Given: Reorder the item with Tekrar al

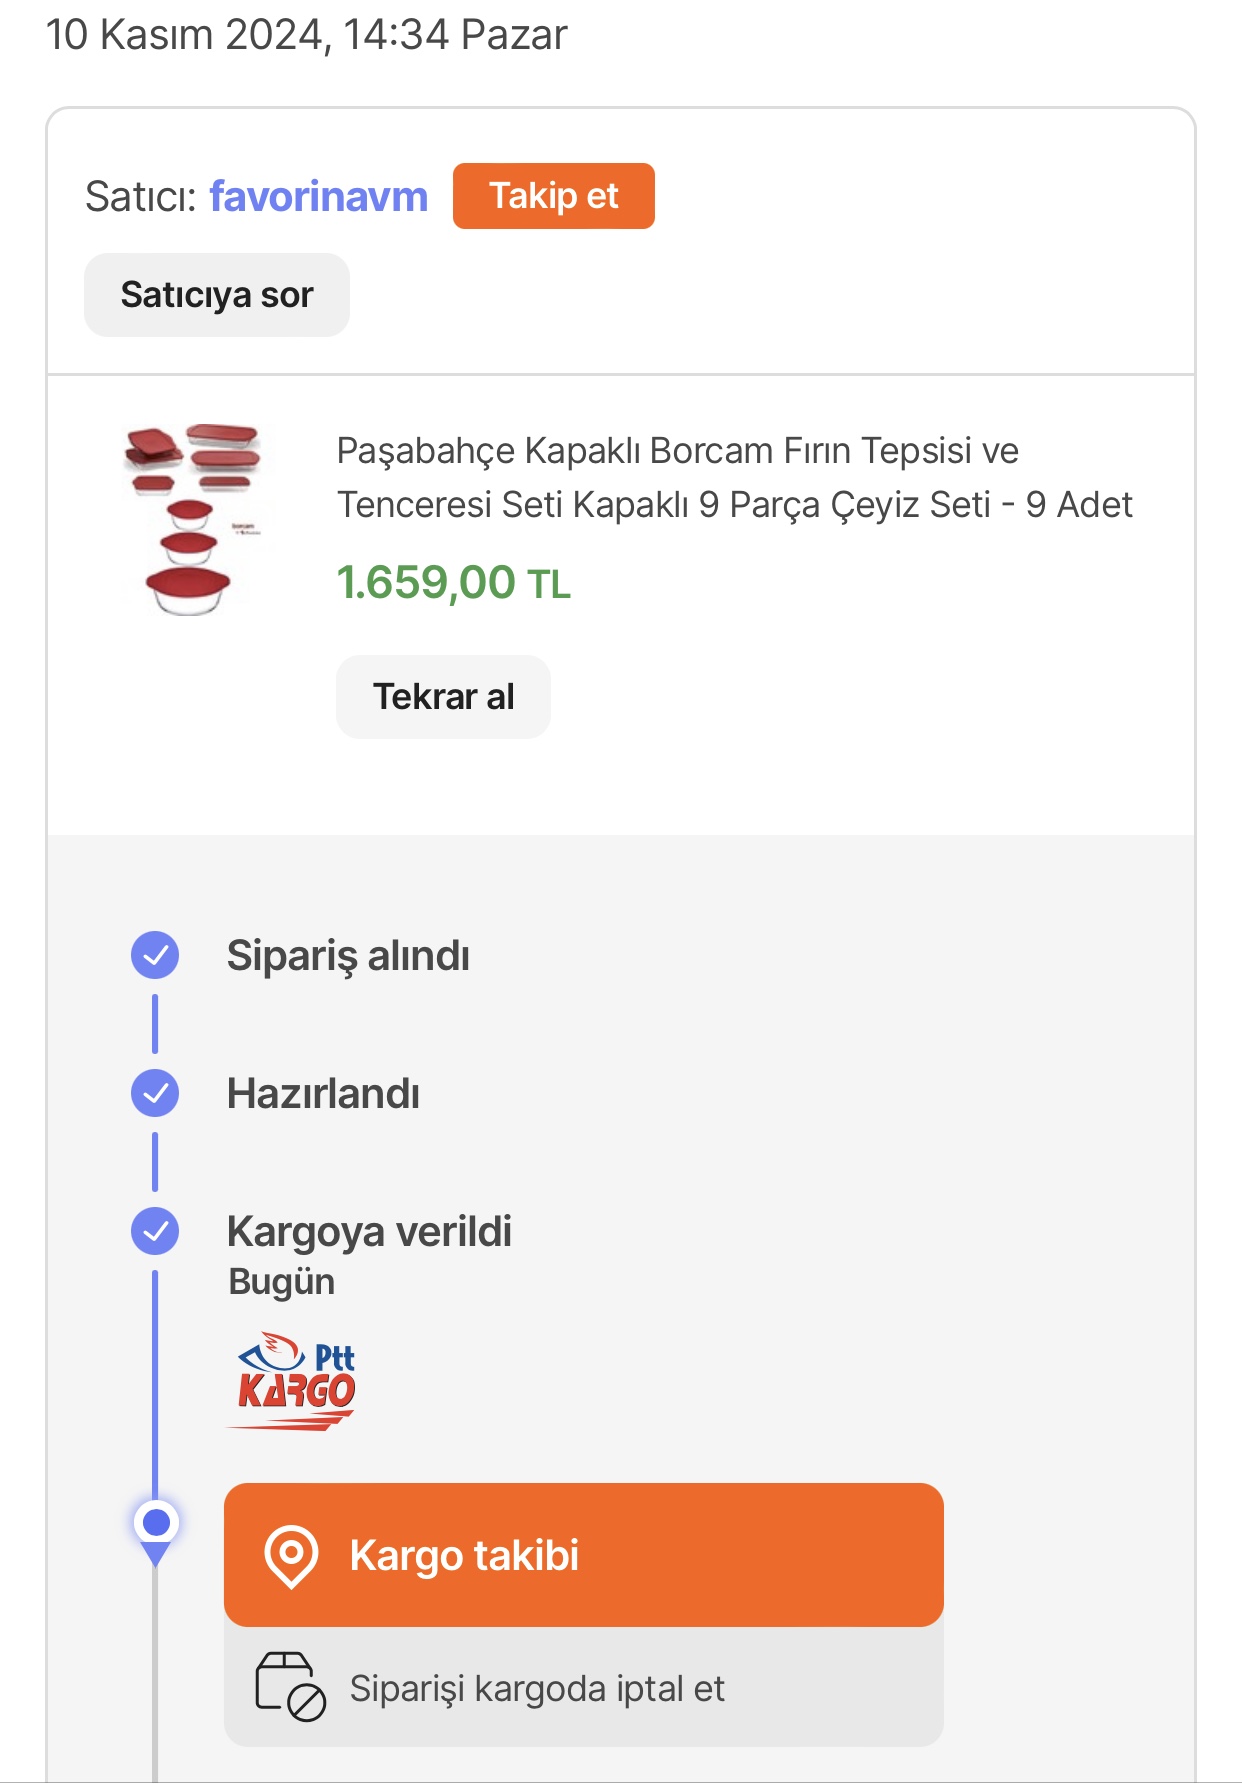Looking at the screenshot, I should (443, 697).
